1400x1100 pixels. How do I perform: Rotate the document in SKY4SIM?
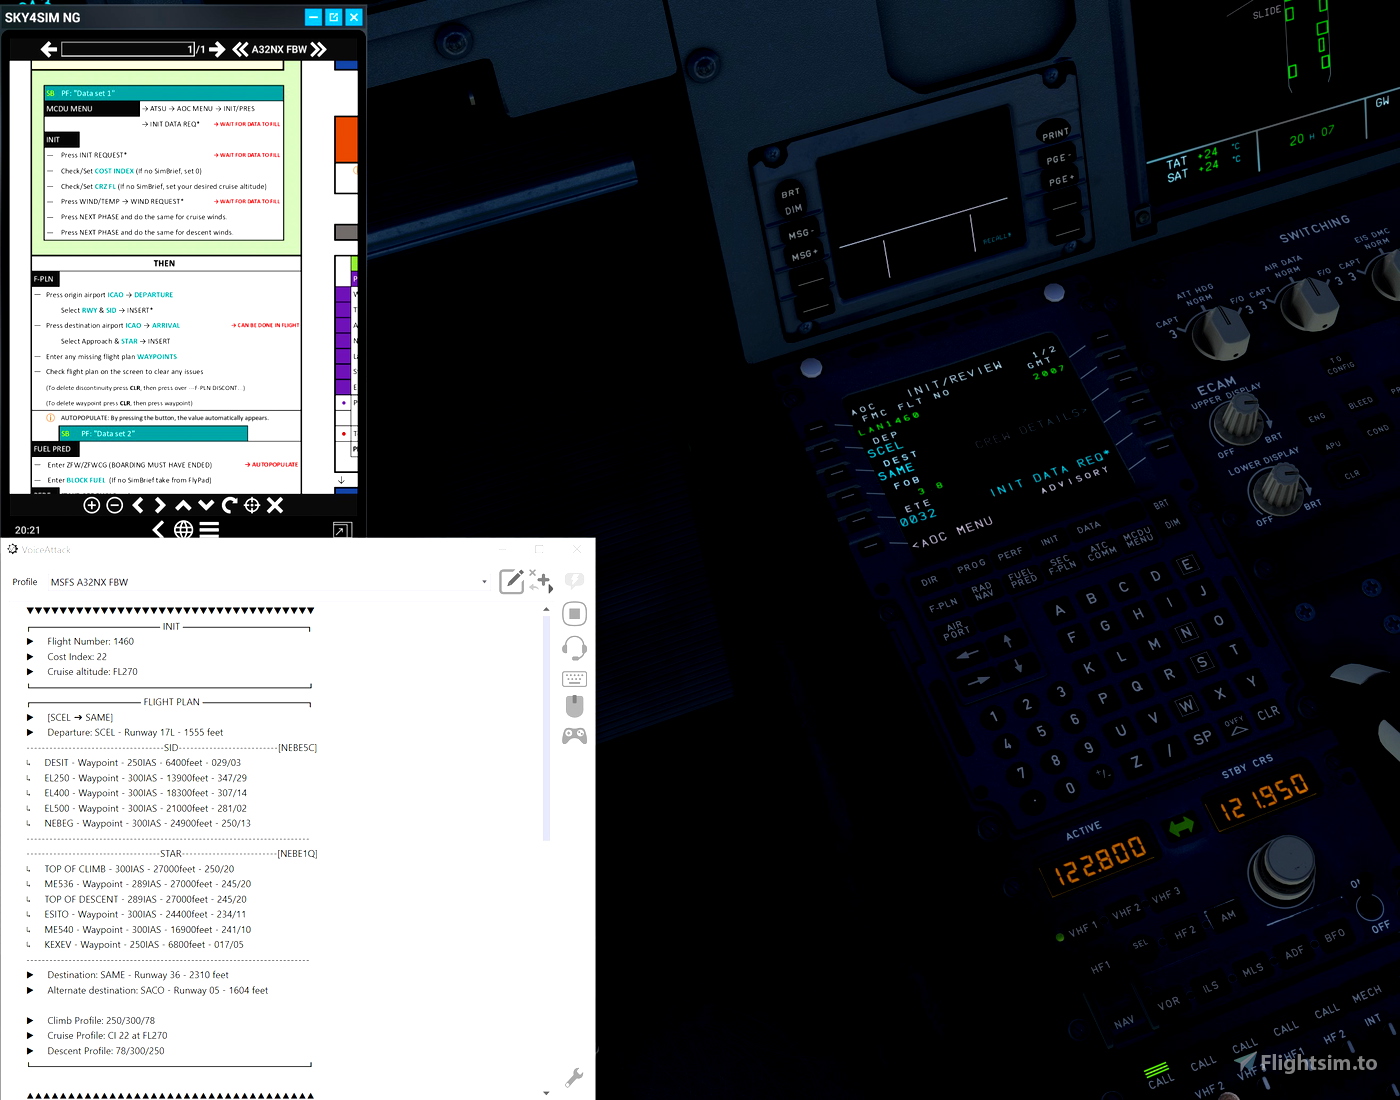pos(229,505)
